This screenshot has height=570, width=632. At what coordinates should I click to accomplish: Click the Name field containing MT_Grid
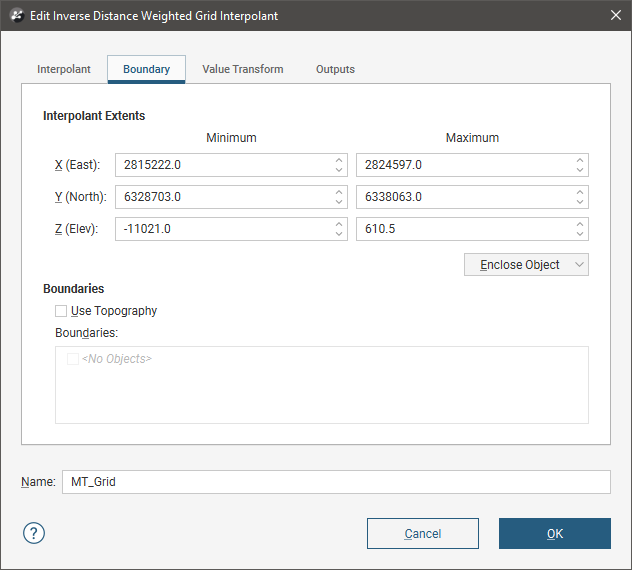pos(335,482)
